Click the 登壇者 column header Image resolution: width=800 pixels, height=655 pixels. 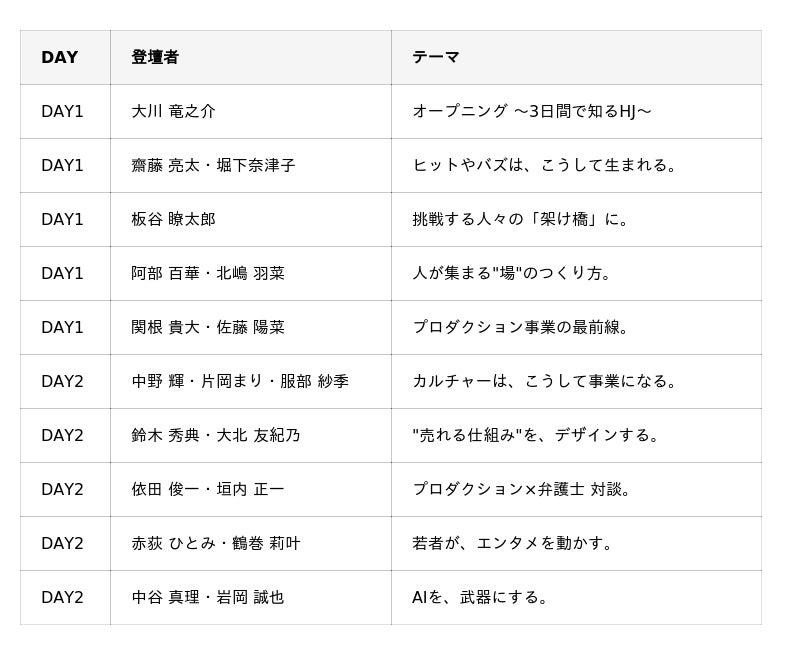(x=155, y=57)
